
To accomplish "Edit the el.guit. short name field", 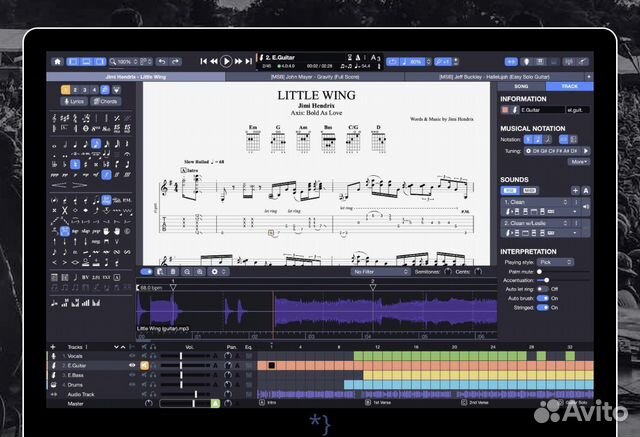I will [578, 110].
